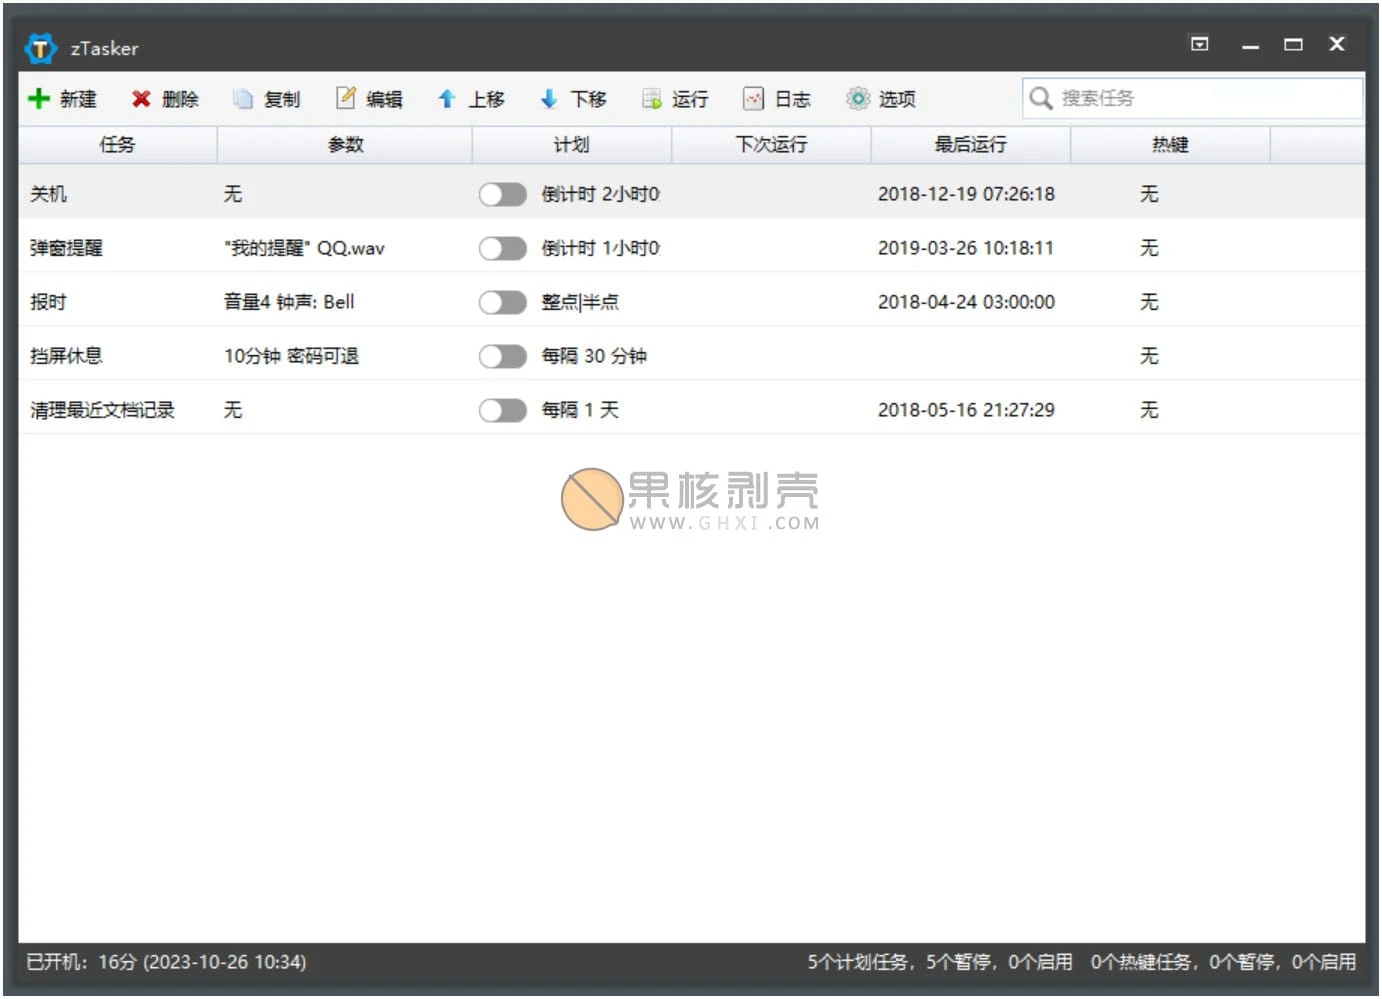Click the 删除 delete icon
The width and height of the screenshot is (1382, 999).
point(140,98)
